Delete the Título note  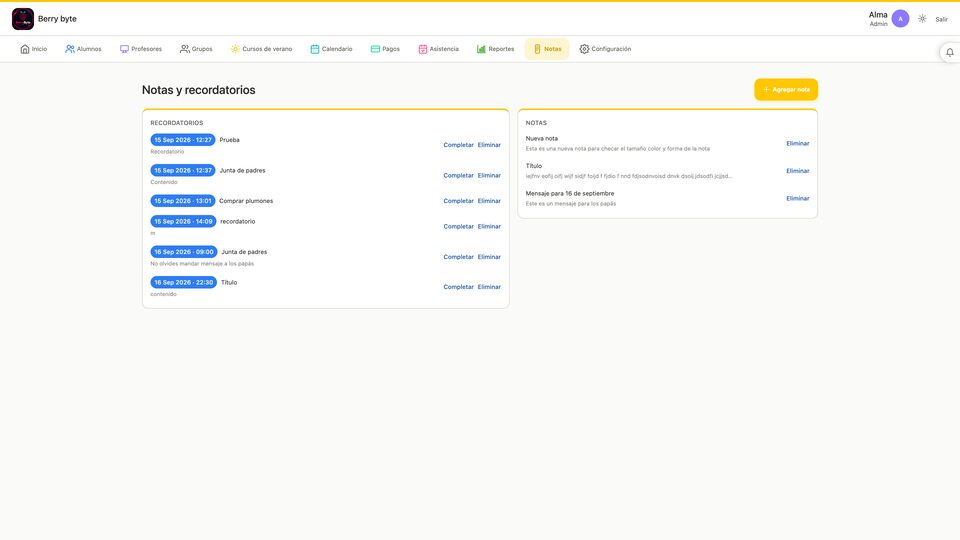tap(798, 171)
